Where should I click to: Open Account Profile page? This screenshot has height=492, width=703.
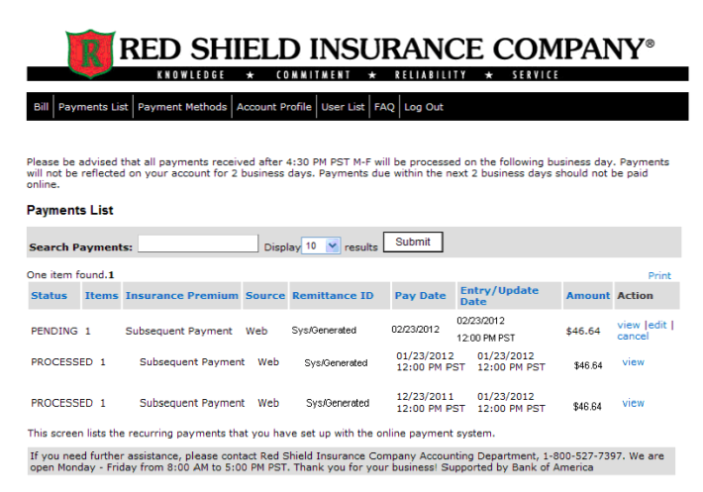(x=274, y=107)
